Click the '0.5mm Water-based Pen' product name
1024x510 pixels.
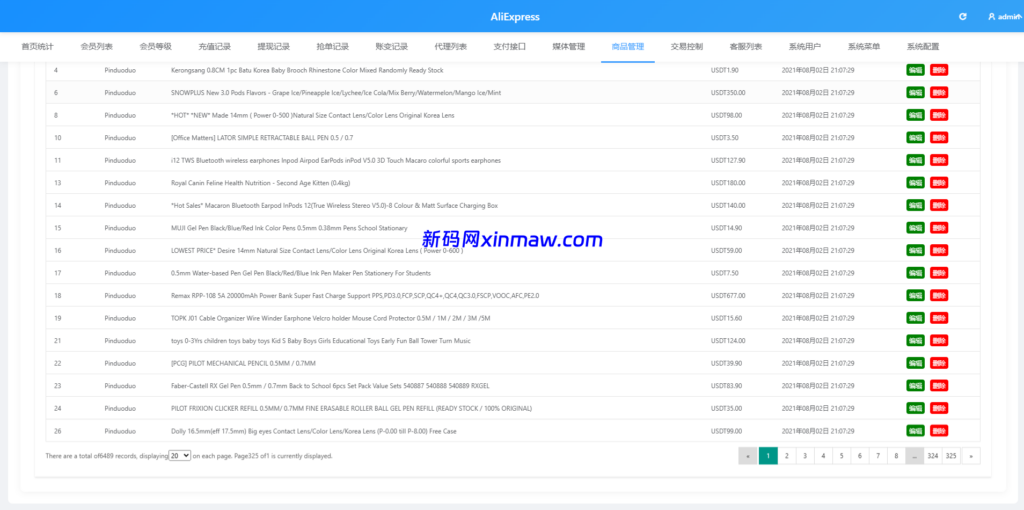point(300,273)
